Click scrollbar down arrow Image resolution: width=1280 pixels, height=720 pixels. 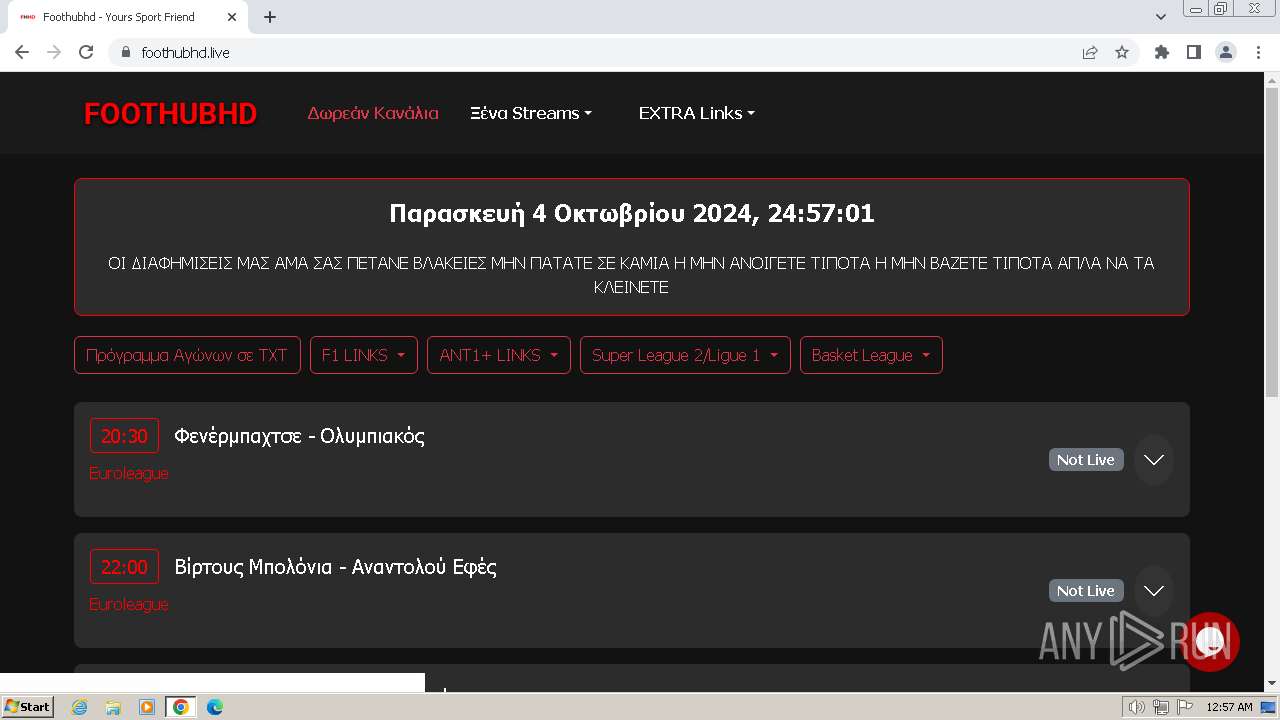click(1272, 683)
